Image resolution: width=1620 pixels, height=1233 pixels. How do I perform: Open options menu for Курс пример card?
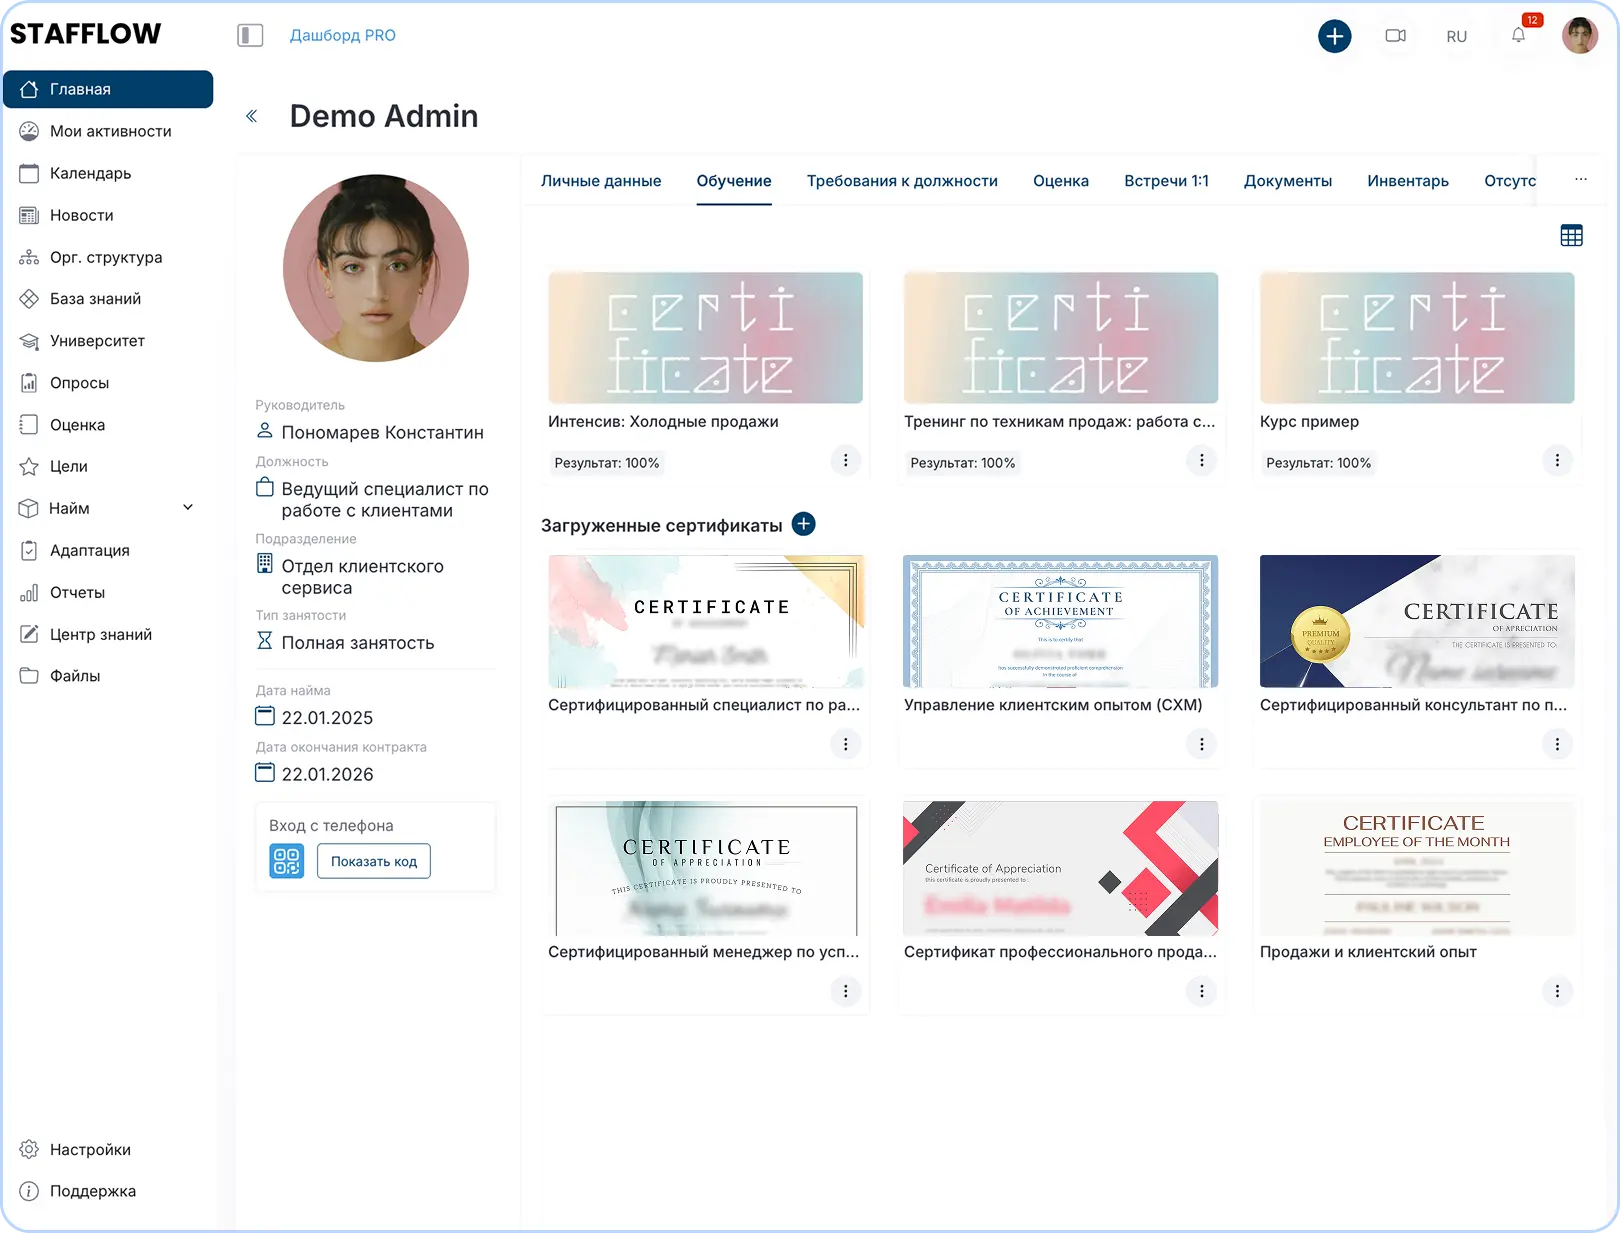point(1556,461)
